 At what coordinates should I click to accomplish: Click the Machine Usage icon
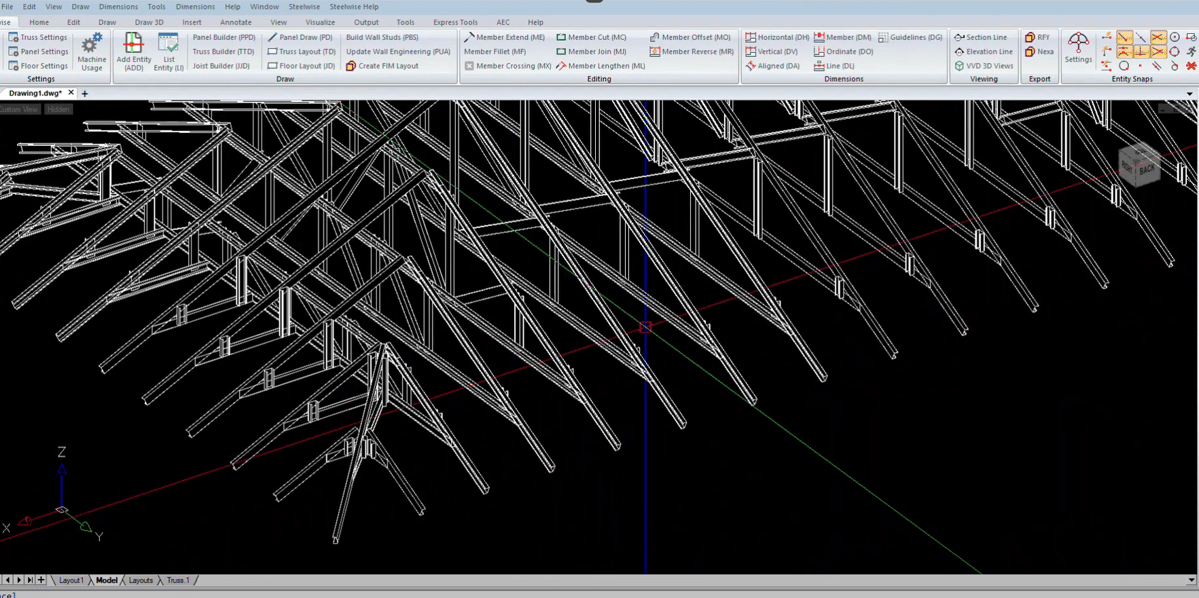click(91, 49)
